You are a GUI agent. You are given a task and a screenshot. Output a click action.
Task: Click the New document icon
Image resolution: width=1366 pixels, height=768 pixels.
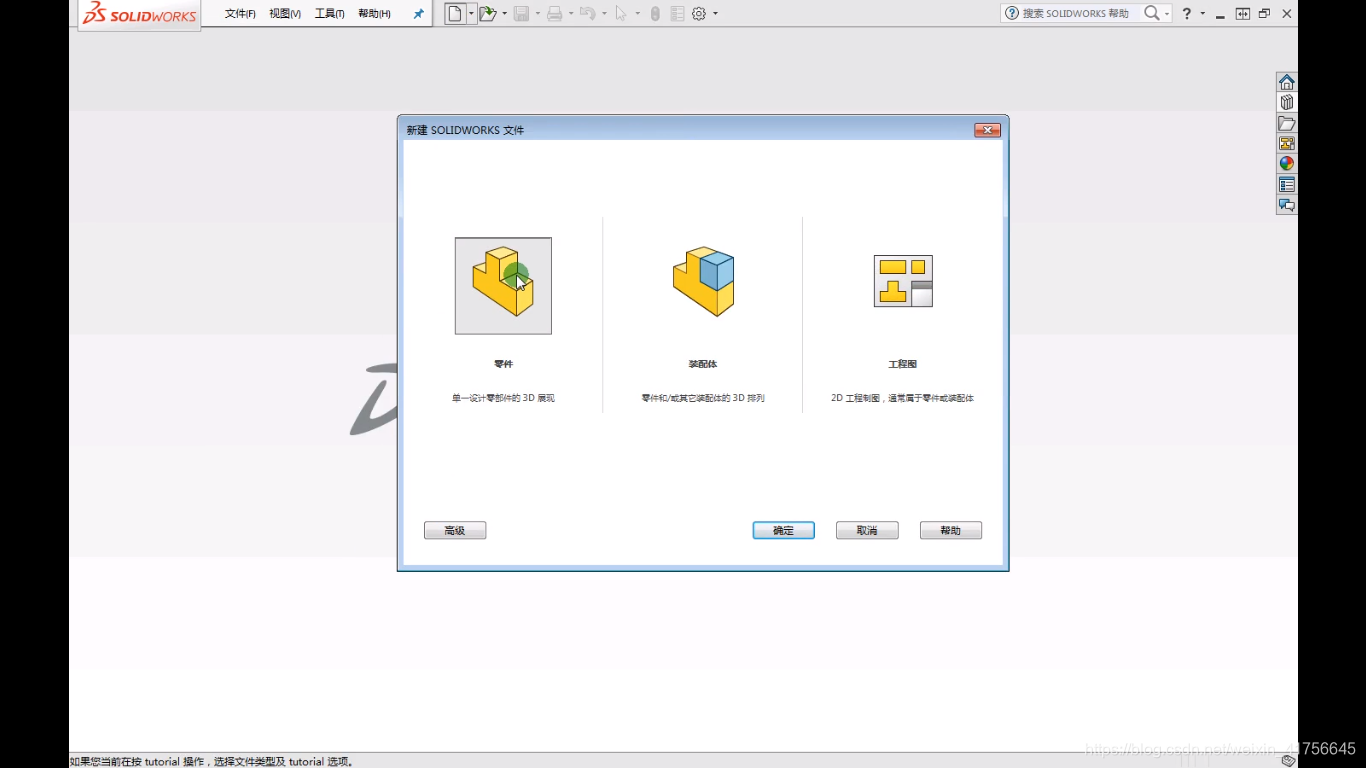tap(455, 14)
